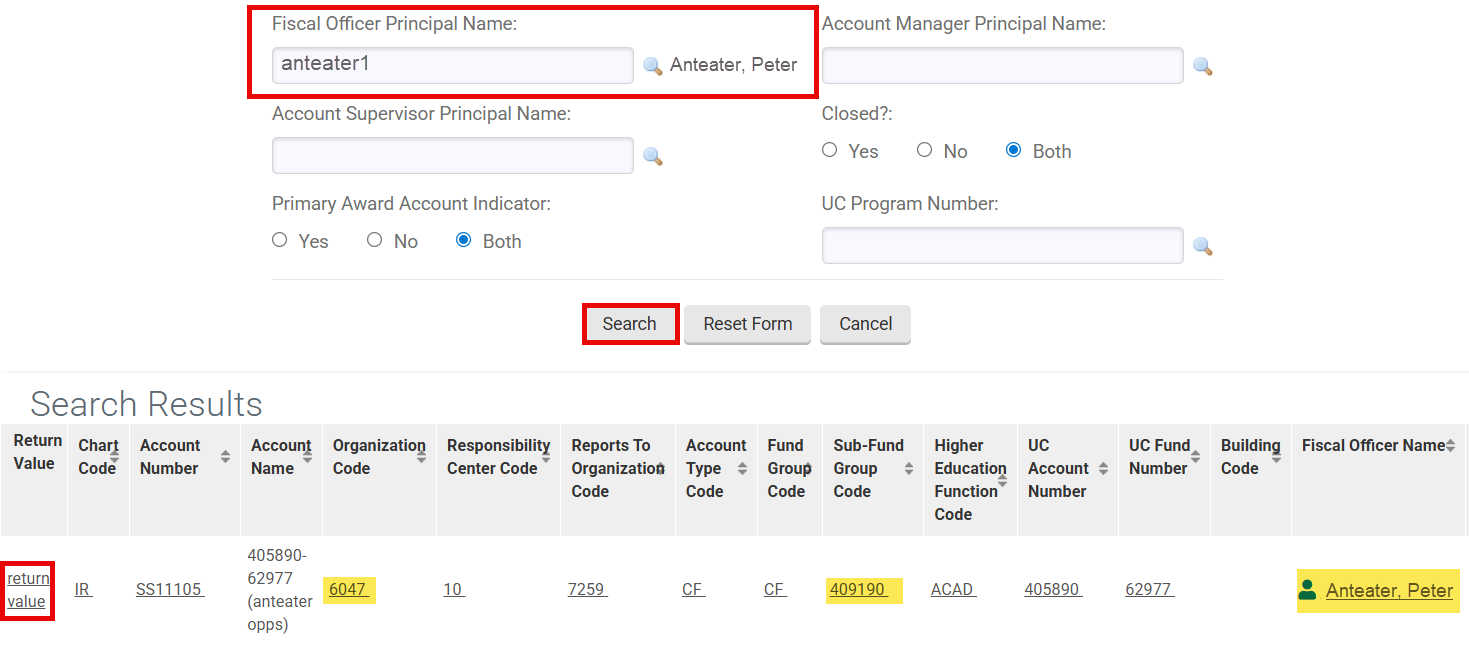Click the person icon beside Anteater, Peter
1469x649 pixels.
tap(1307, 590)
